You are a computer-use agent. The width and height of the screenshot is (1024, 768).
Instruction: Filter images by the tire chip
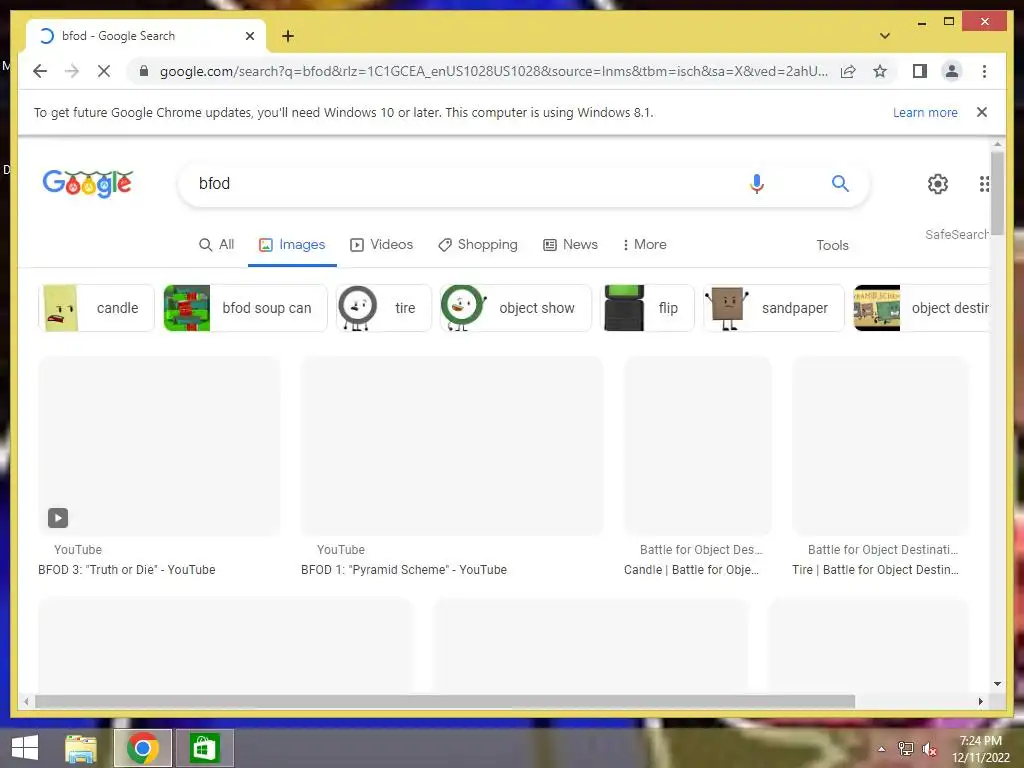click(x=384, y=308)
